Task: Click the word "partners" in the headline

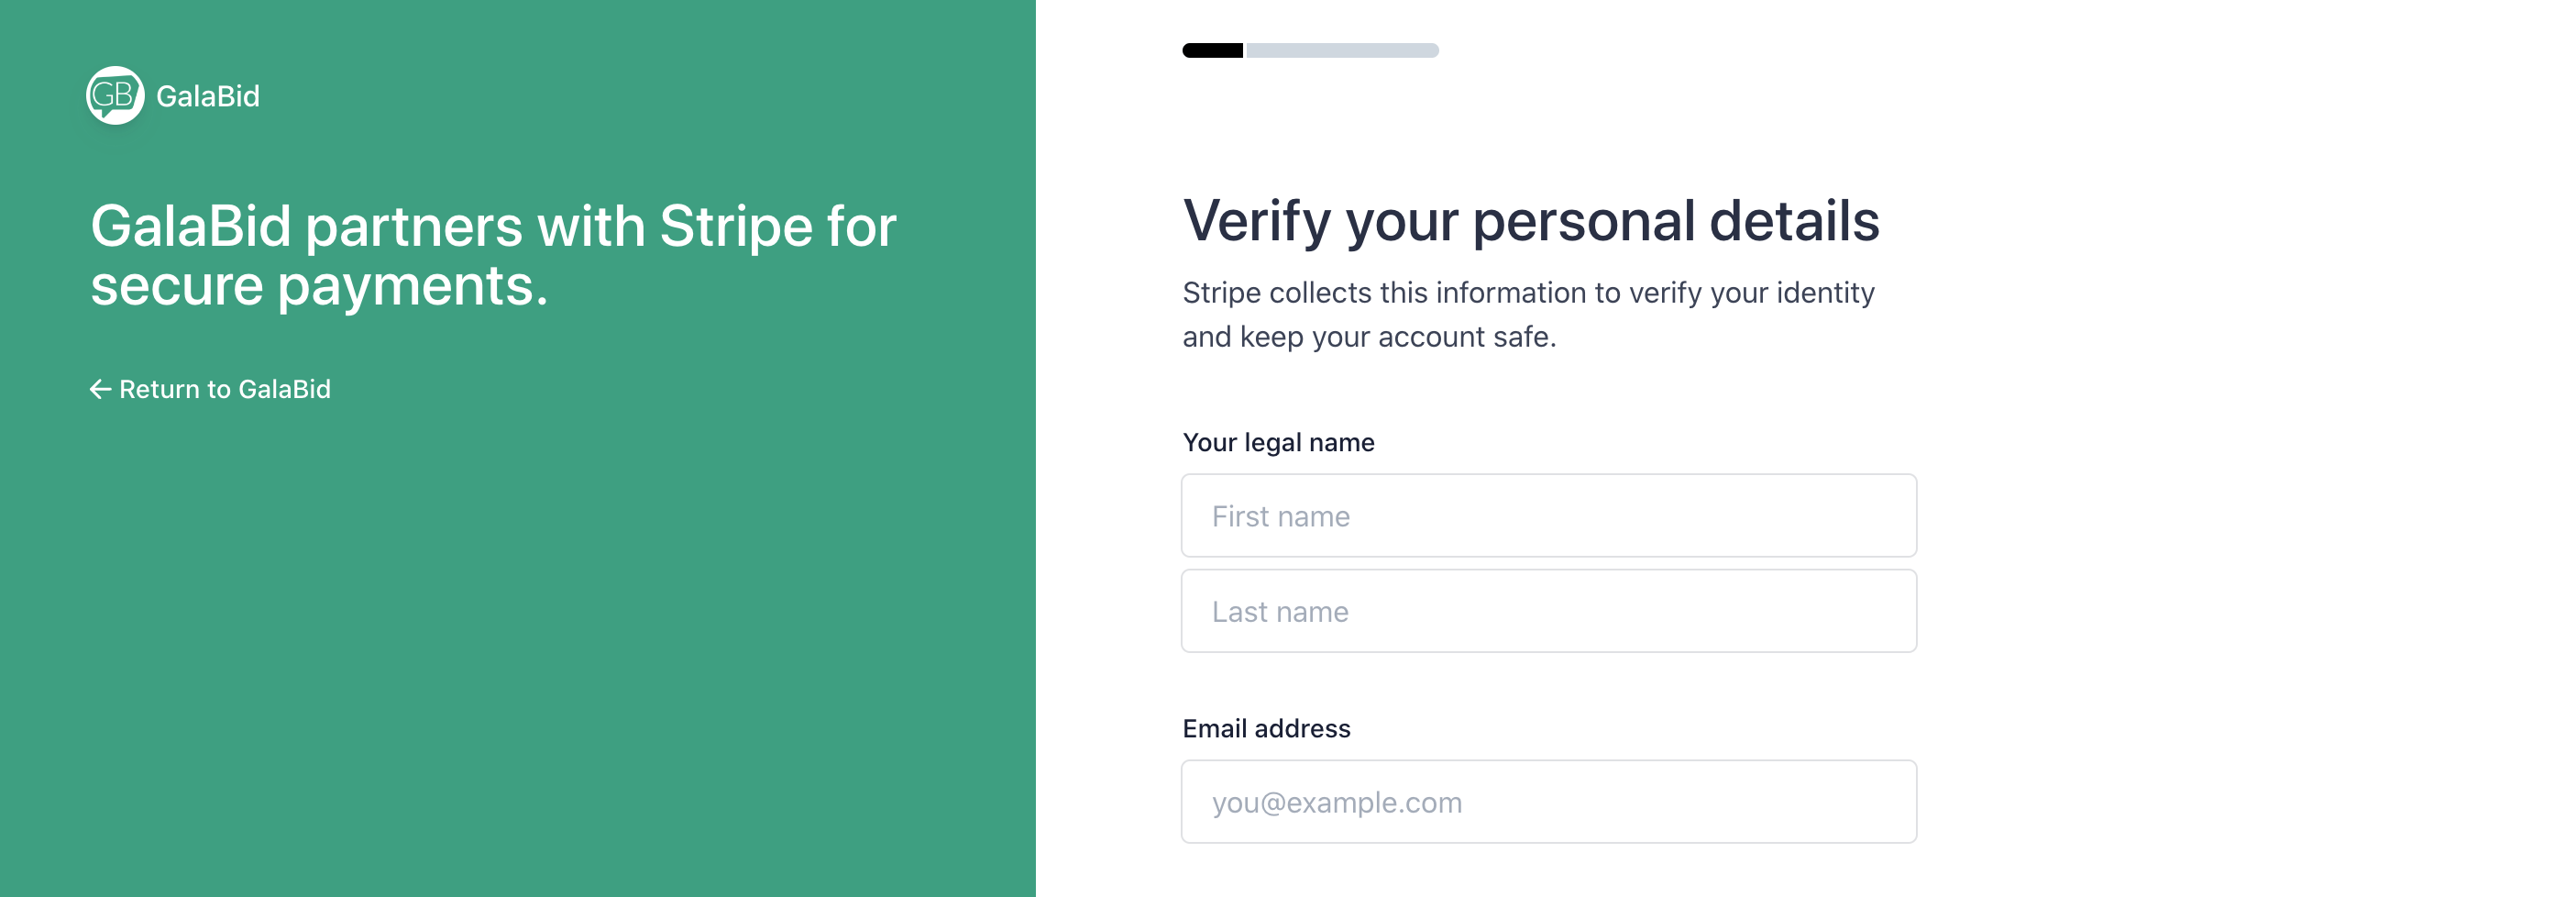Action: (413, 226)
